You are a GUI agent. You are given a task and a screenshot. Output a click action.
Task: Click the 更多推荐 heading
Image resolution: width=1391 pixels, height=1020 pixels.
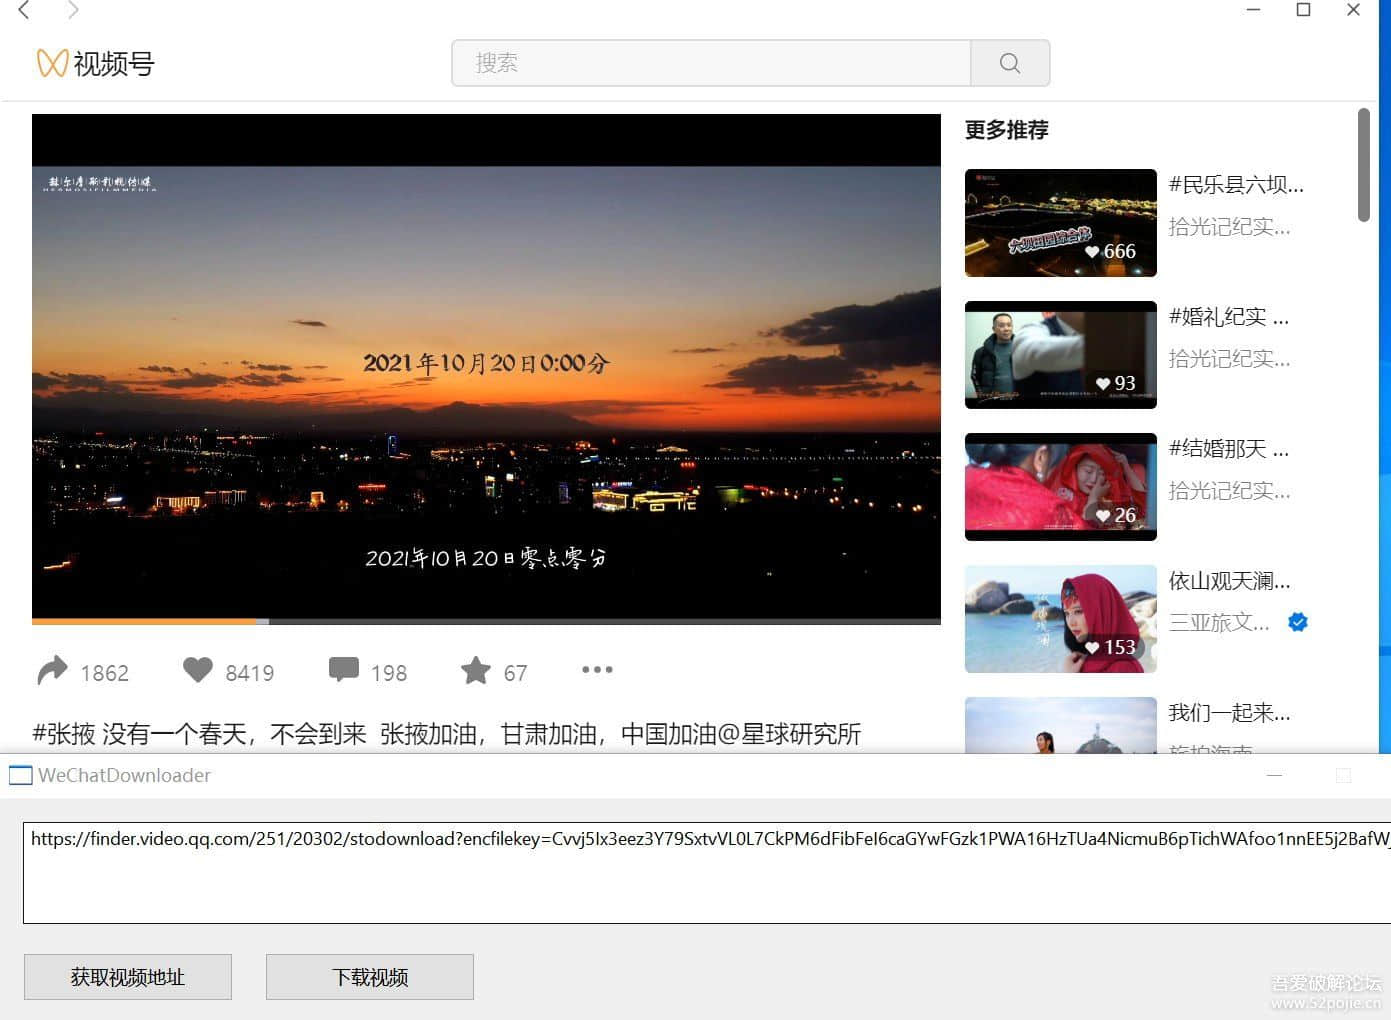point(1006,130)
